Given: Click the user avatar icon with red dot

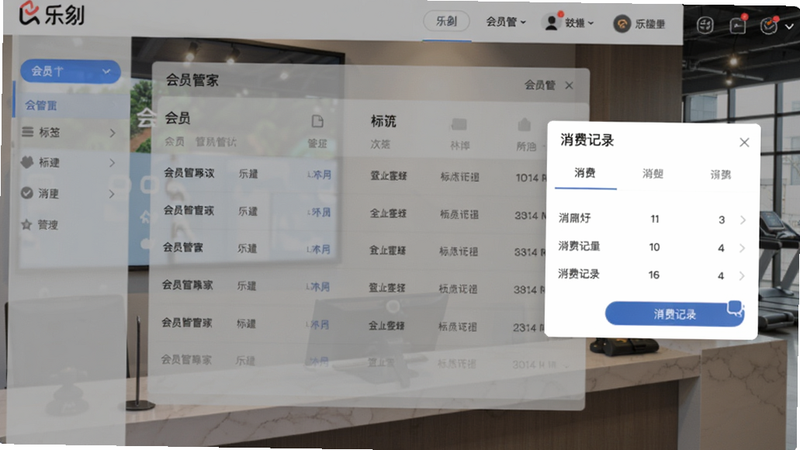Looking at the screenshot, I should click(552, 22).
